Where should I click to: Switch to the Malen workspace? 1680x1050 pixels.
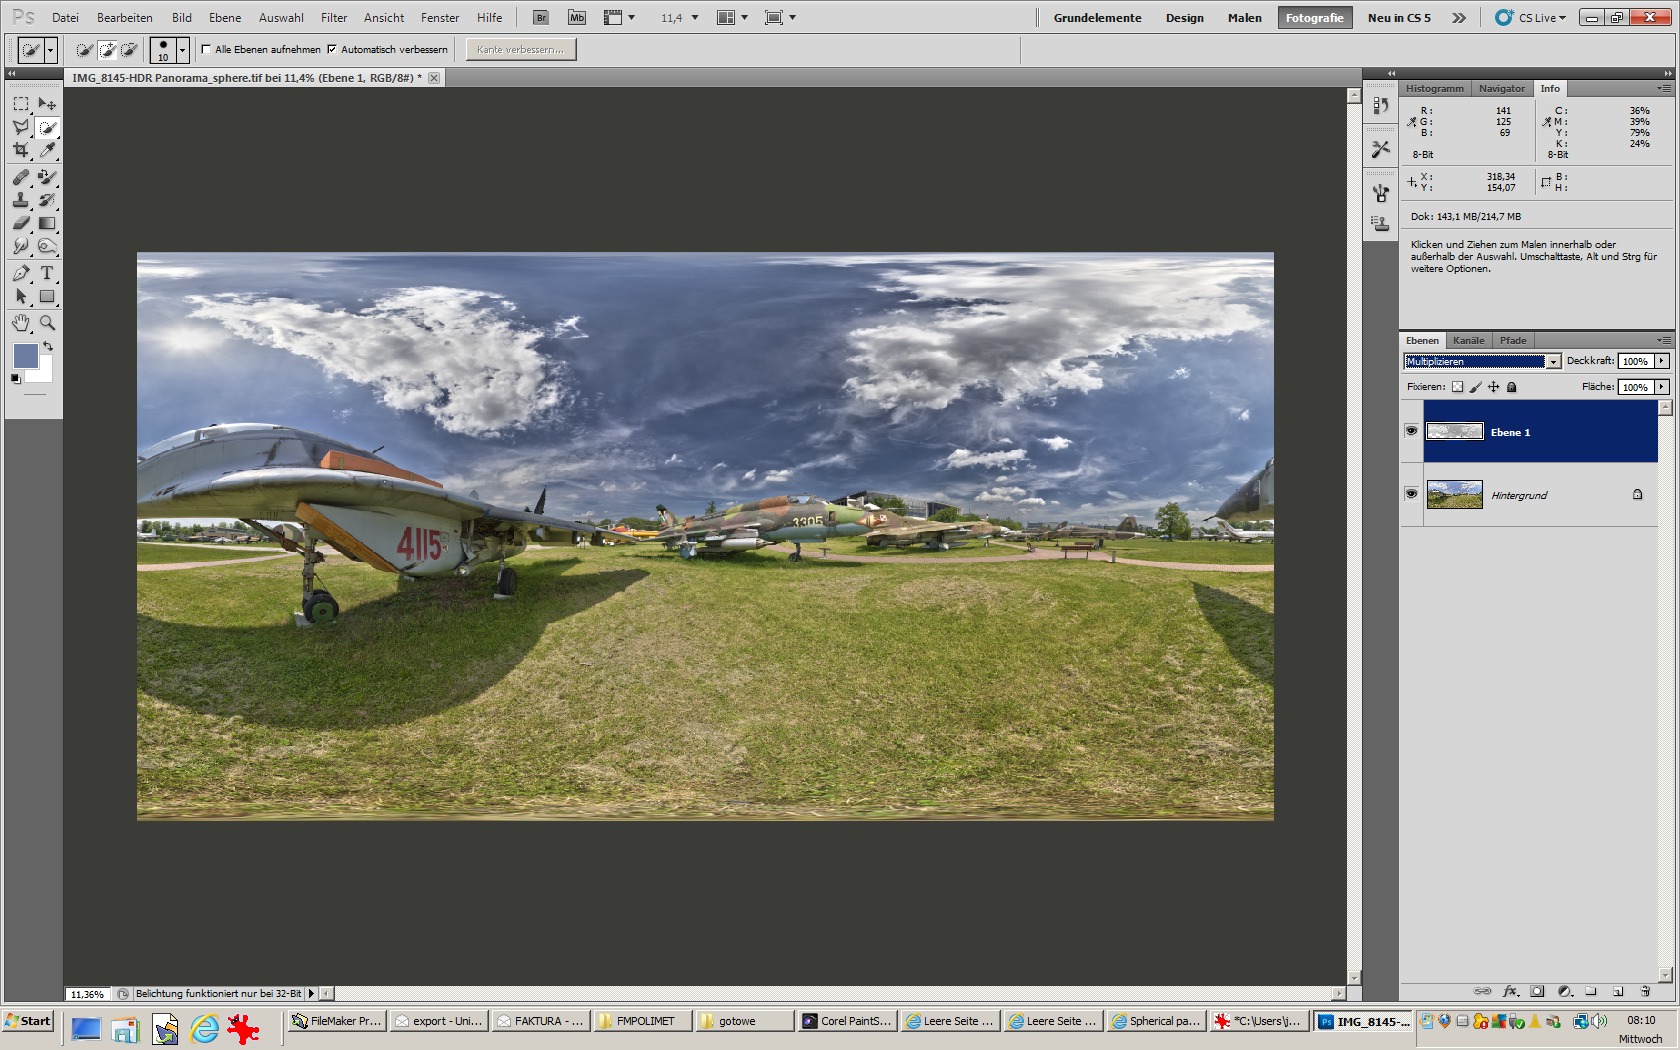pos(1244,18)
